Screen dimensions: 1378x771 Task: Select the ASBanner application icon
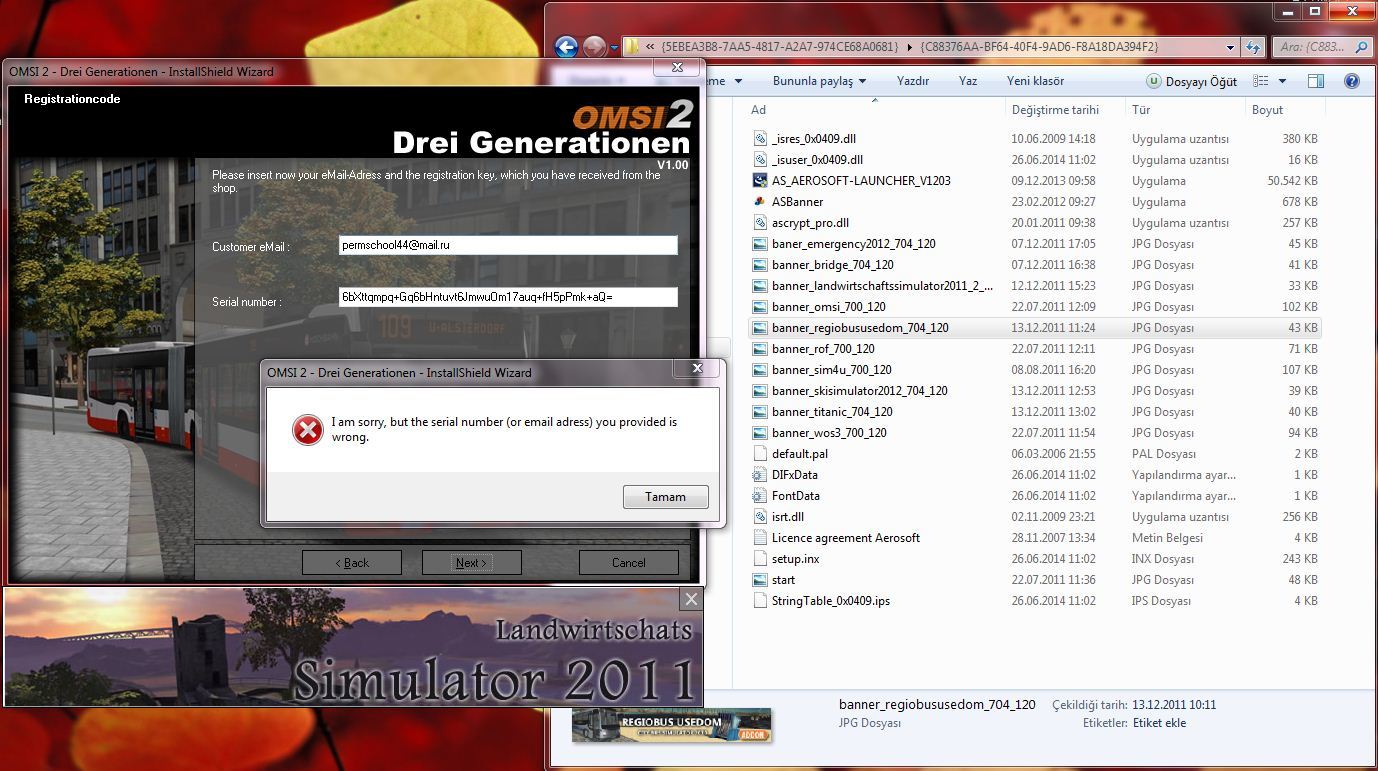point(760,202)
